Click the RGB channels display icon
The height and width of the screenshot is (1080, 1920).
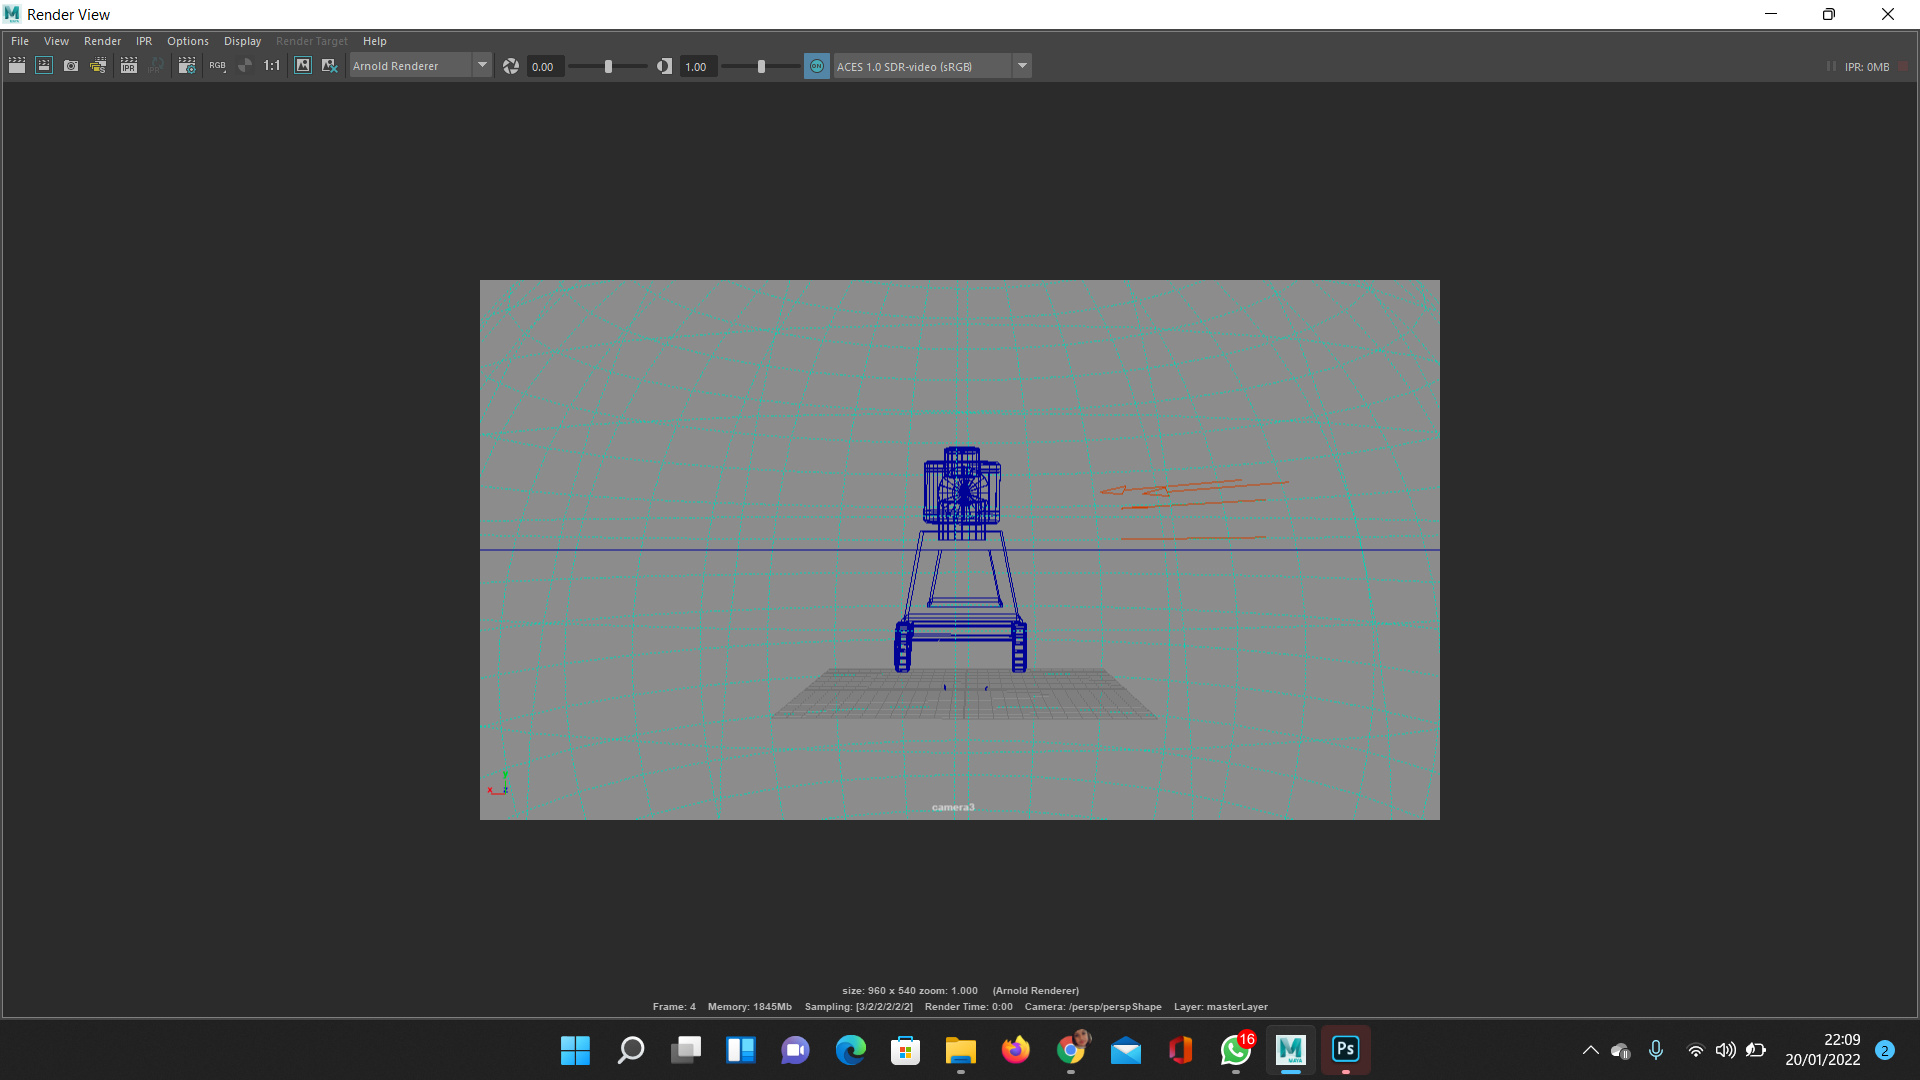click(217, 66)
